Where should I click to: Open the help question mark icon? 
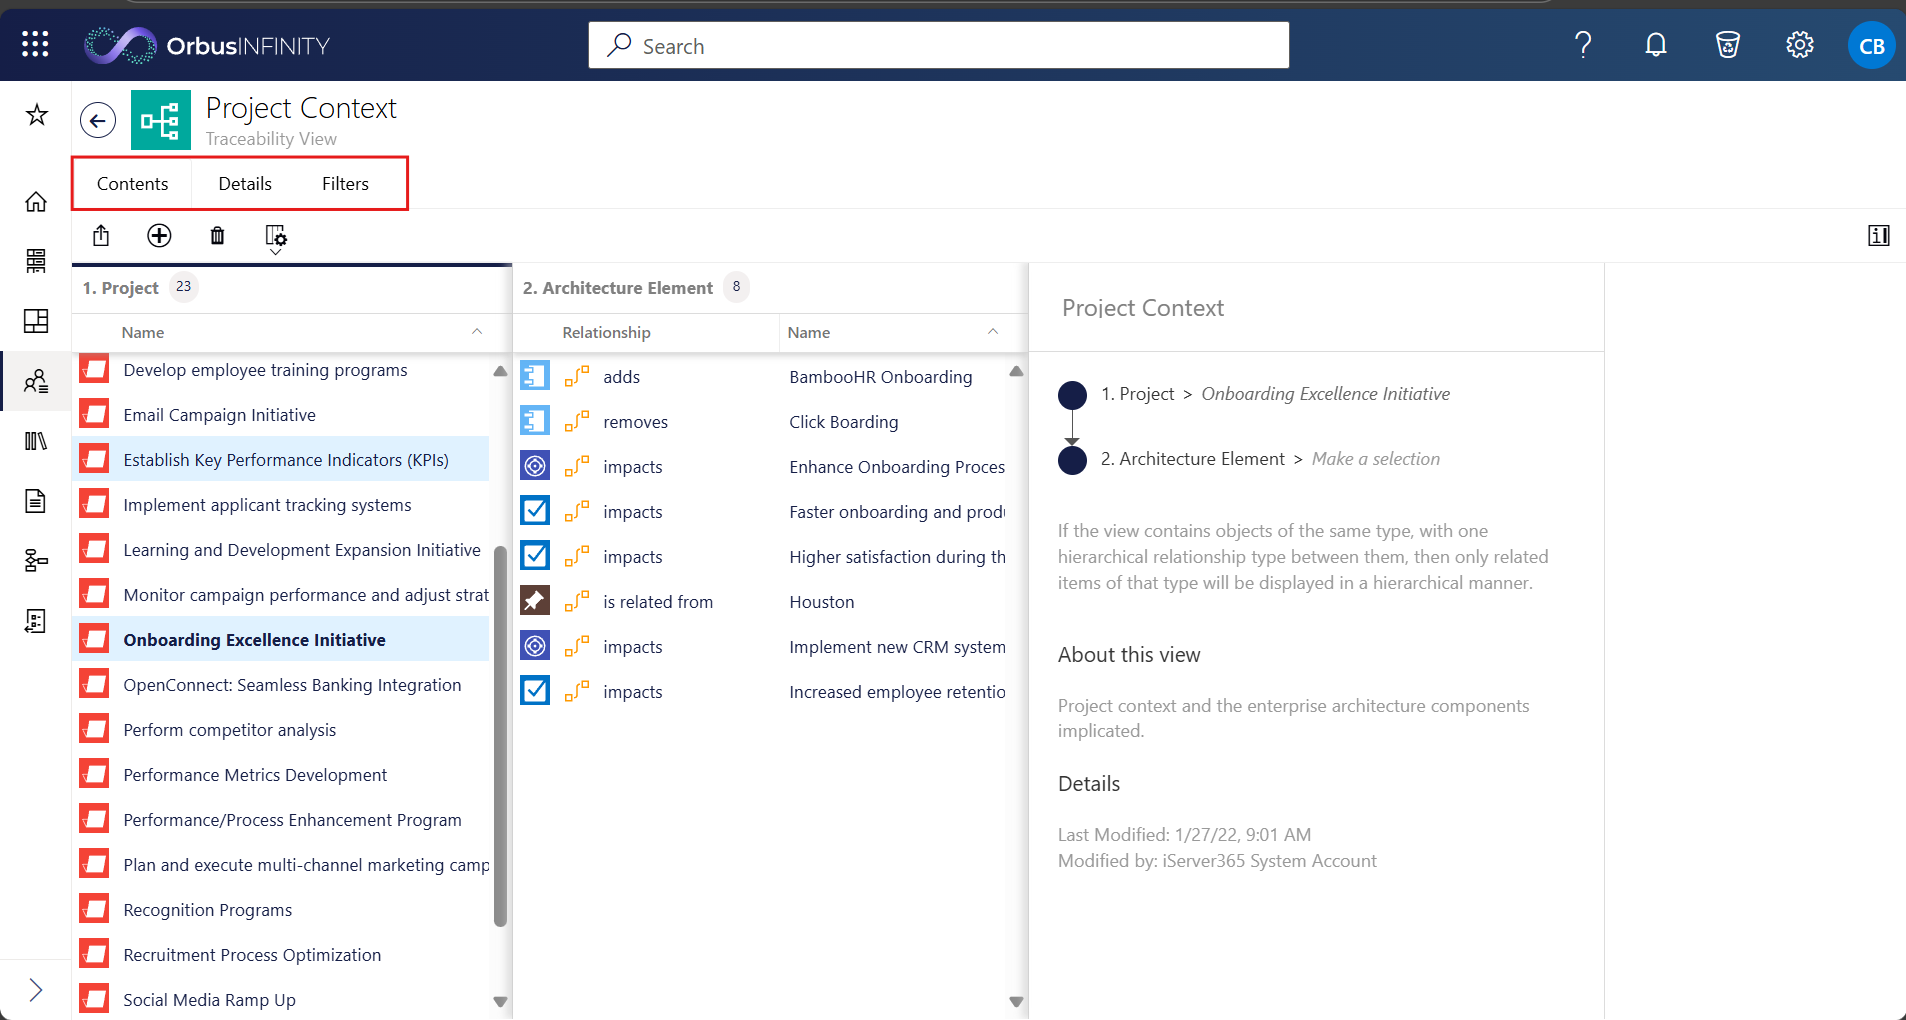[x=1583, y=45]
